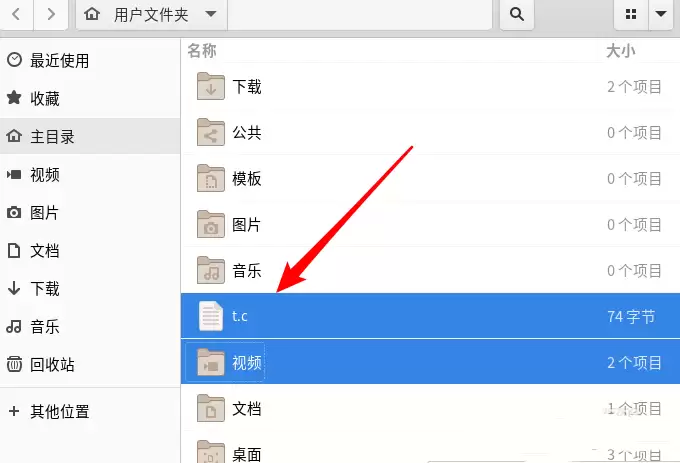Select the 公共 shared folder icon
The image size is (680, 463).
pos(211,132)
